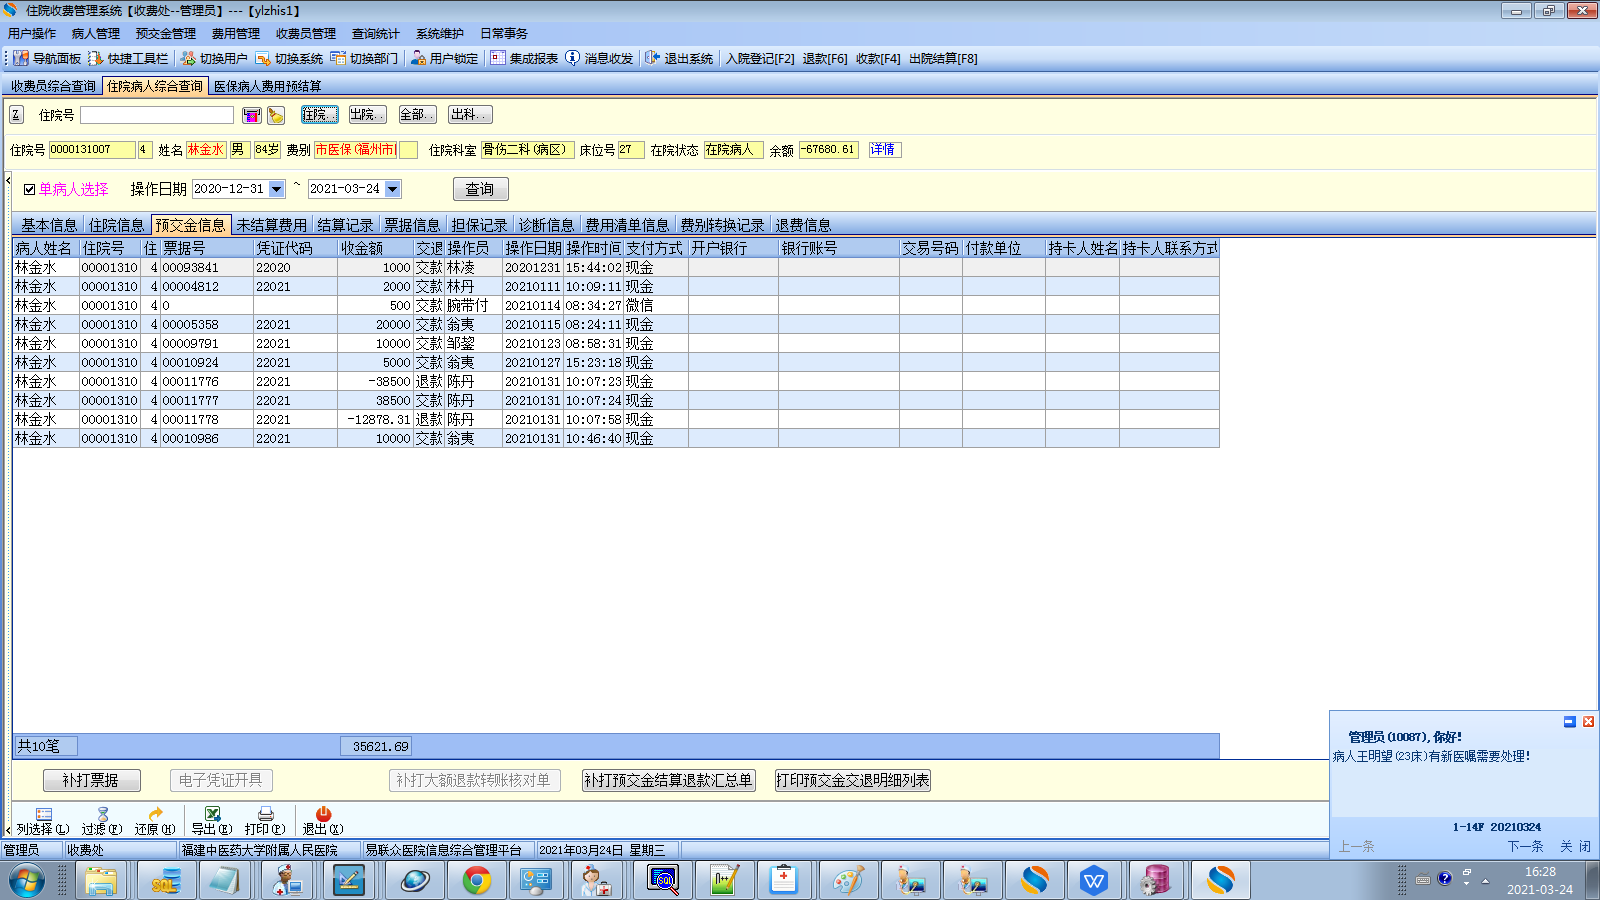The width and height of the screenshot is (1600, 900).
Task: Open the 集成报表 integrated report icon
Action: 497,58
